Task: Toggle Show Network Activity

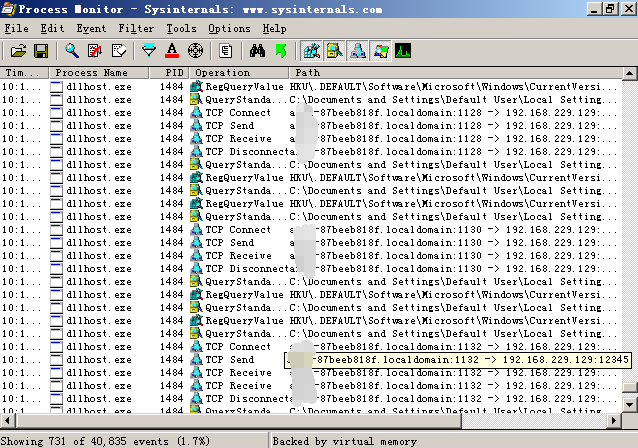Action: [357, 50]
